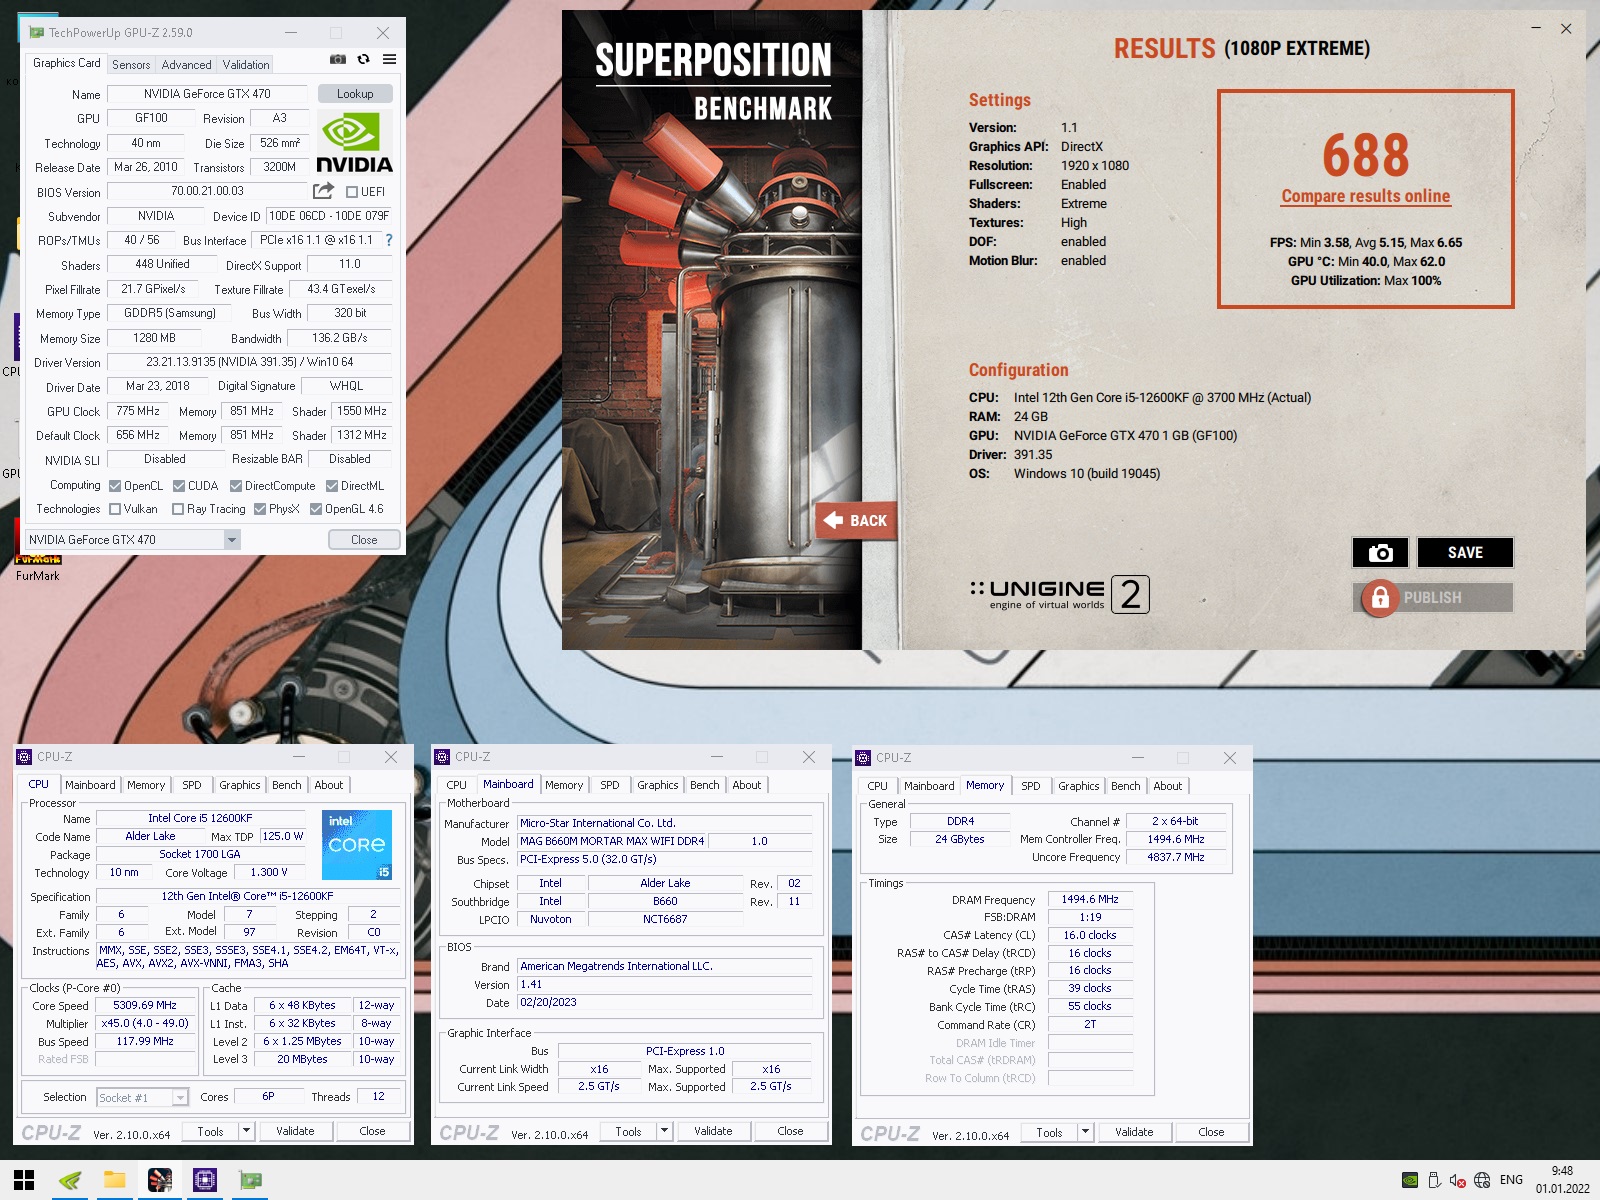Toggle the OpenGL 4.6 checkbox

pos(316,509)
